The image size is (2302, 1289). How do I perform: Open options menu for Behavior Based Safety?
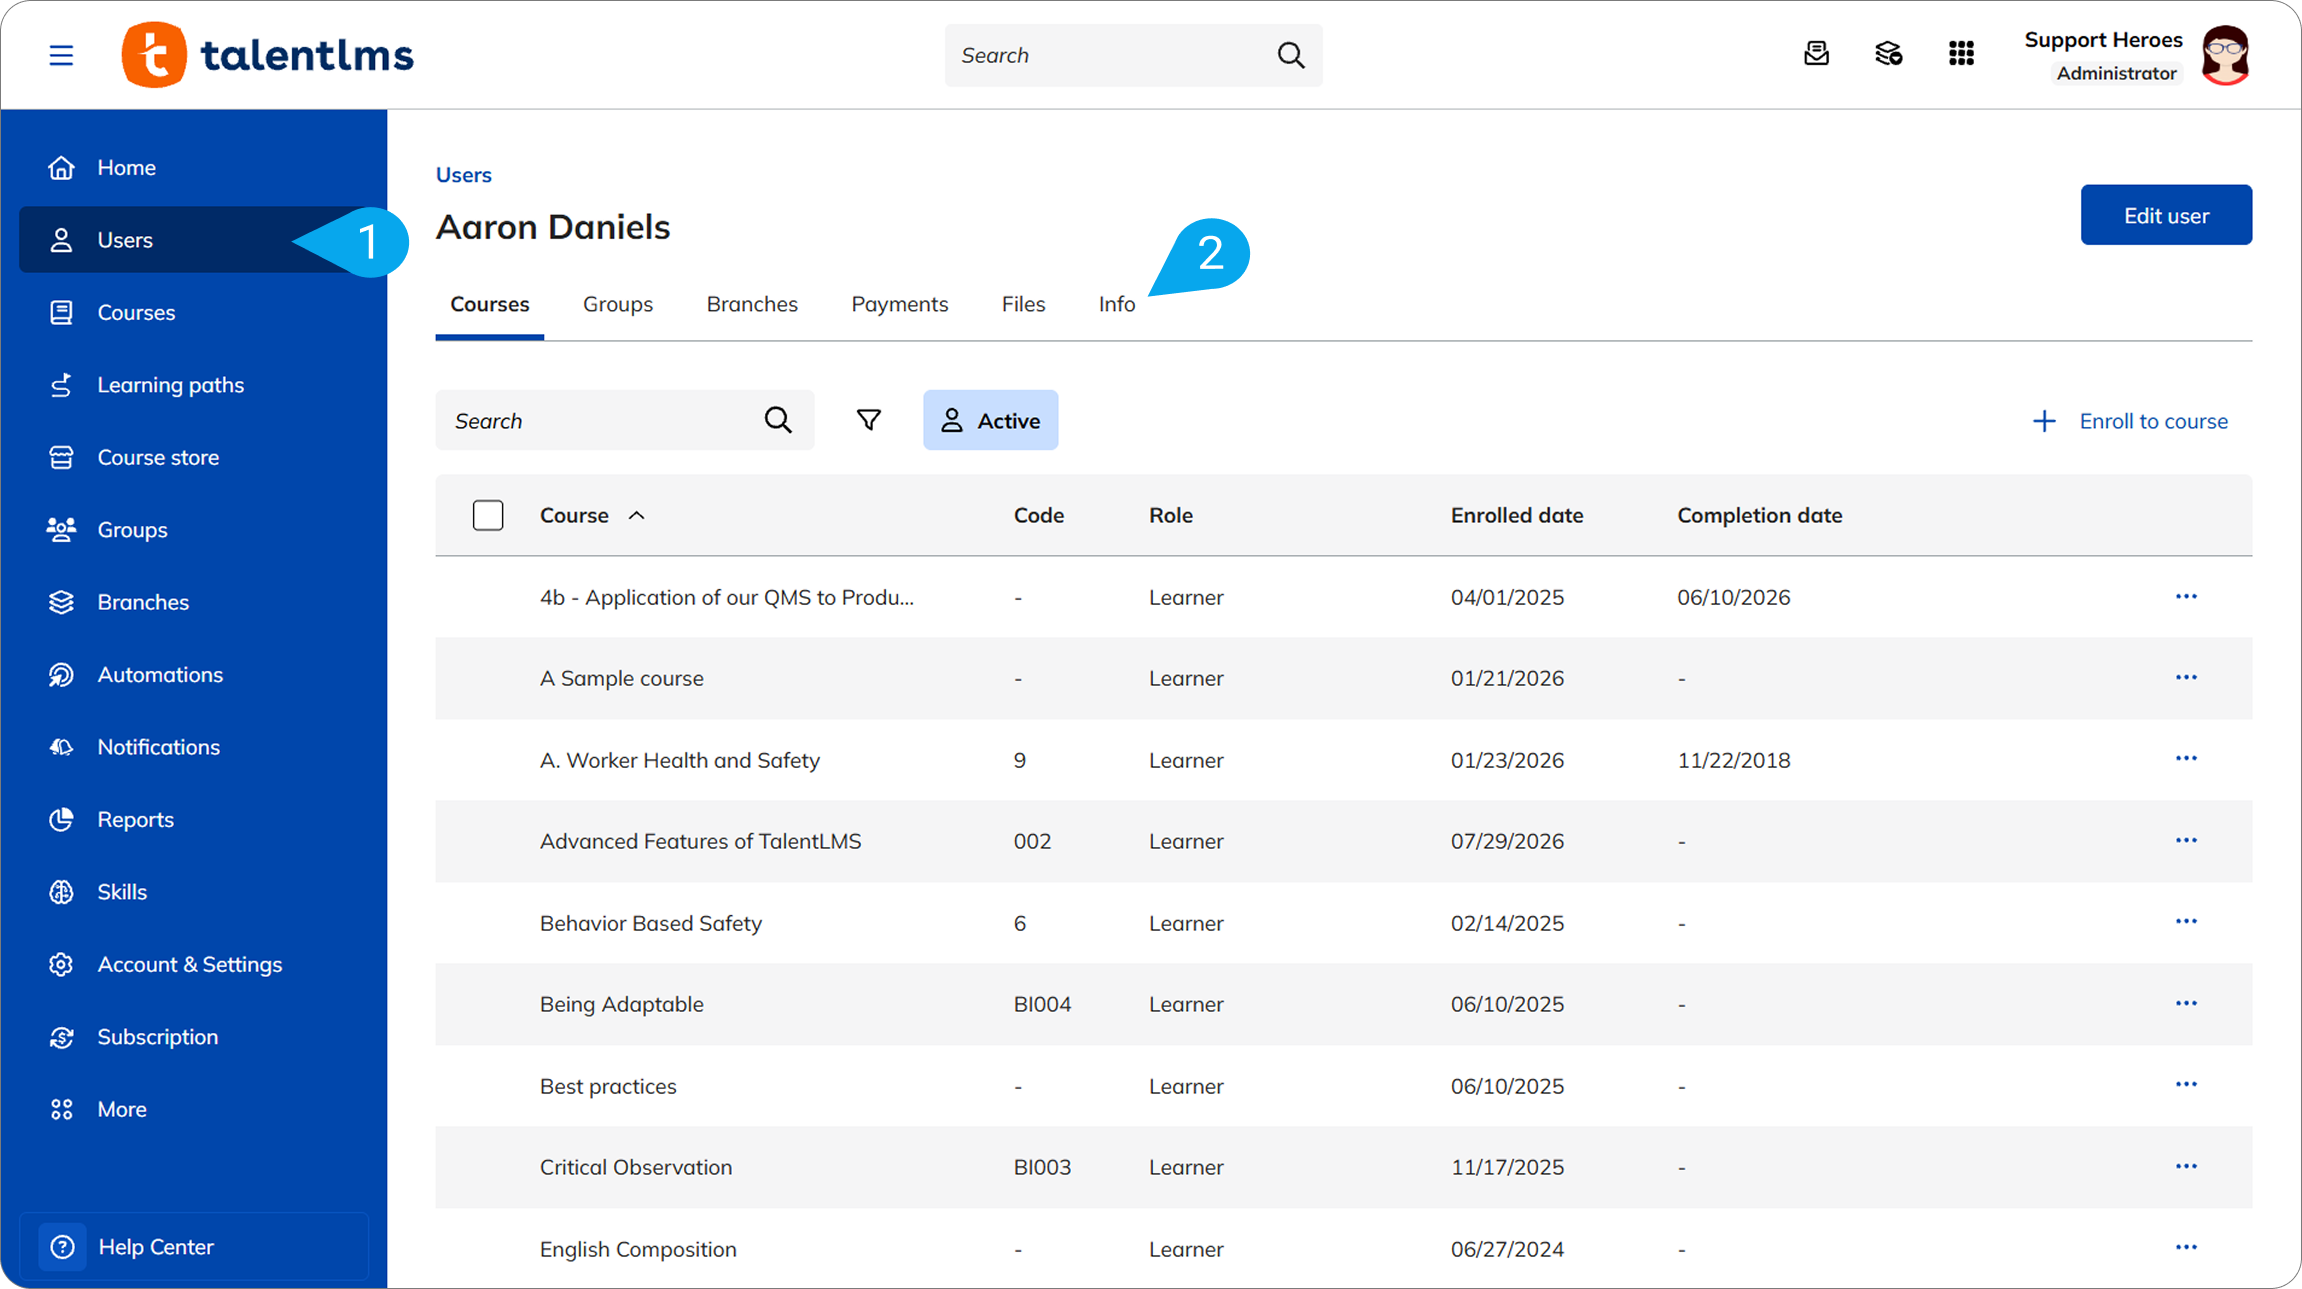(x=2186, y=922)
